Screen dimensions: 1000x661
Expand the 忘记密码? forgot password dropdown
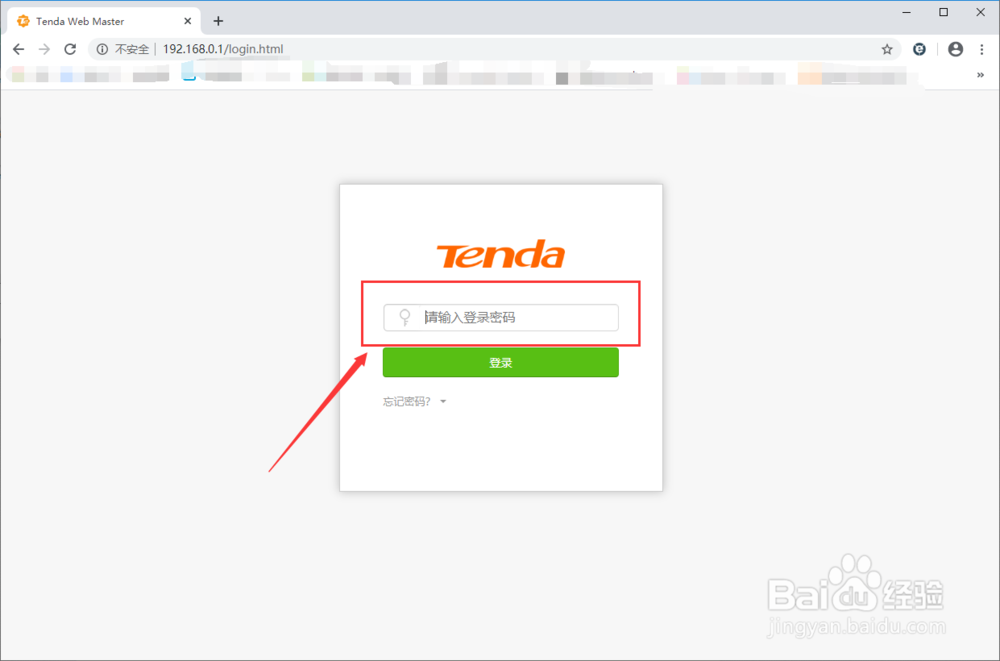pyautogui.click(x=415, y=401)
